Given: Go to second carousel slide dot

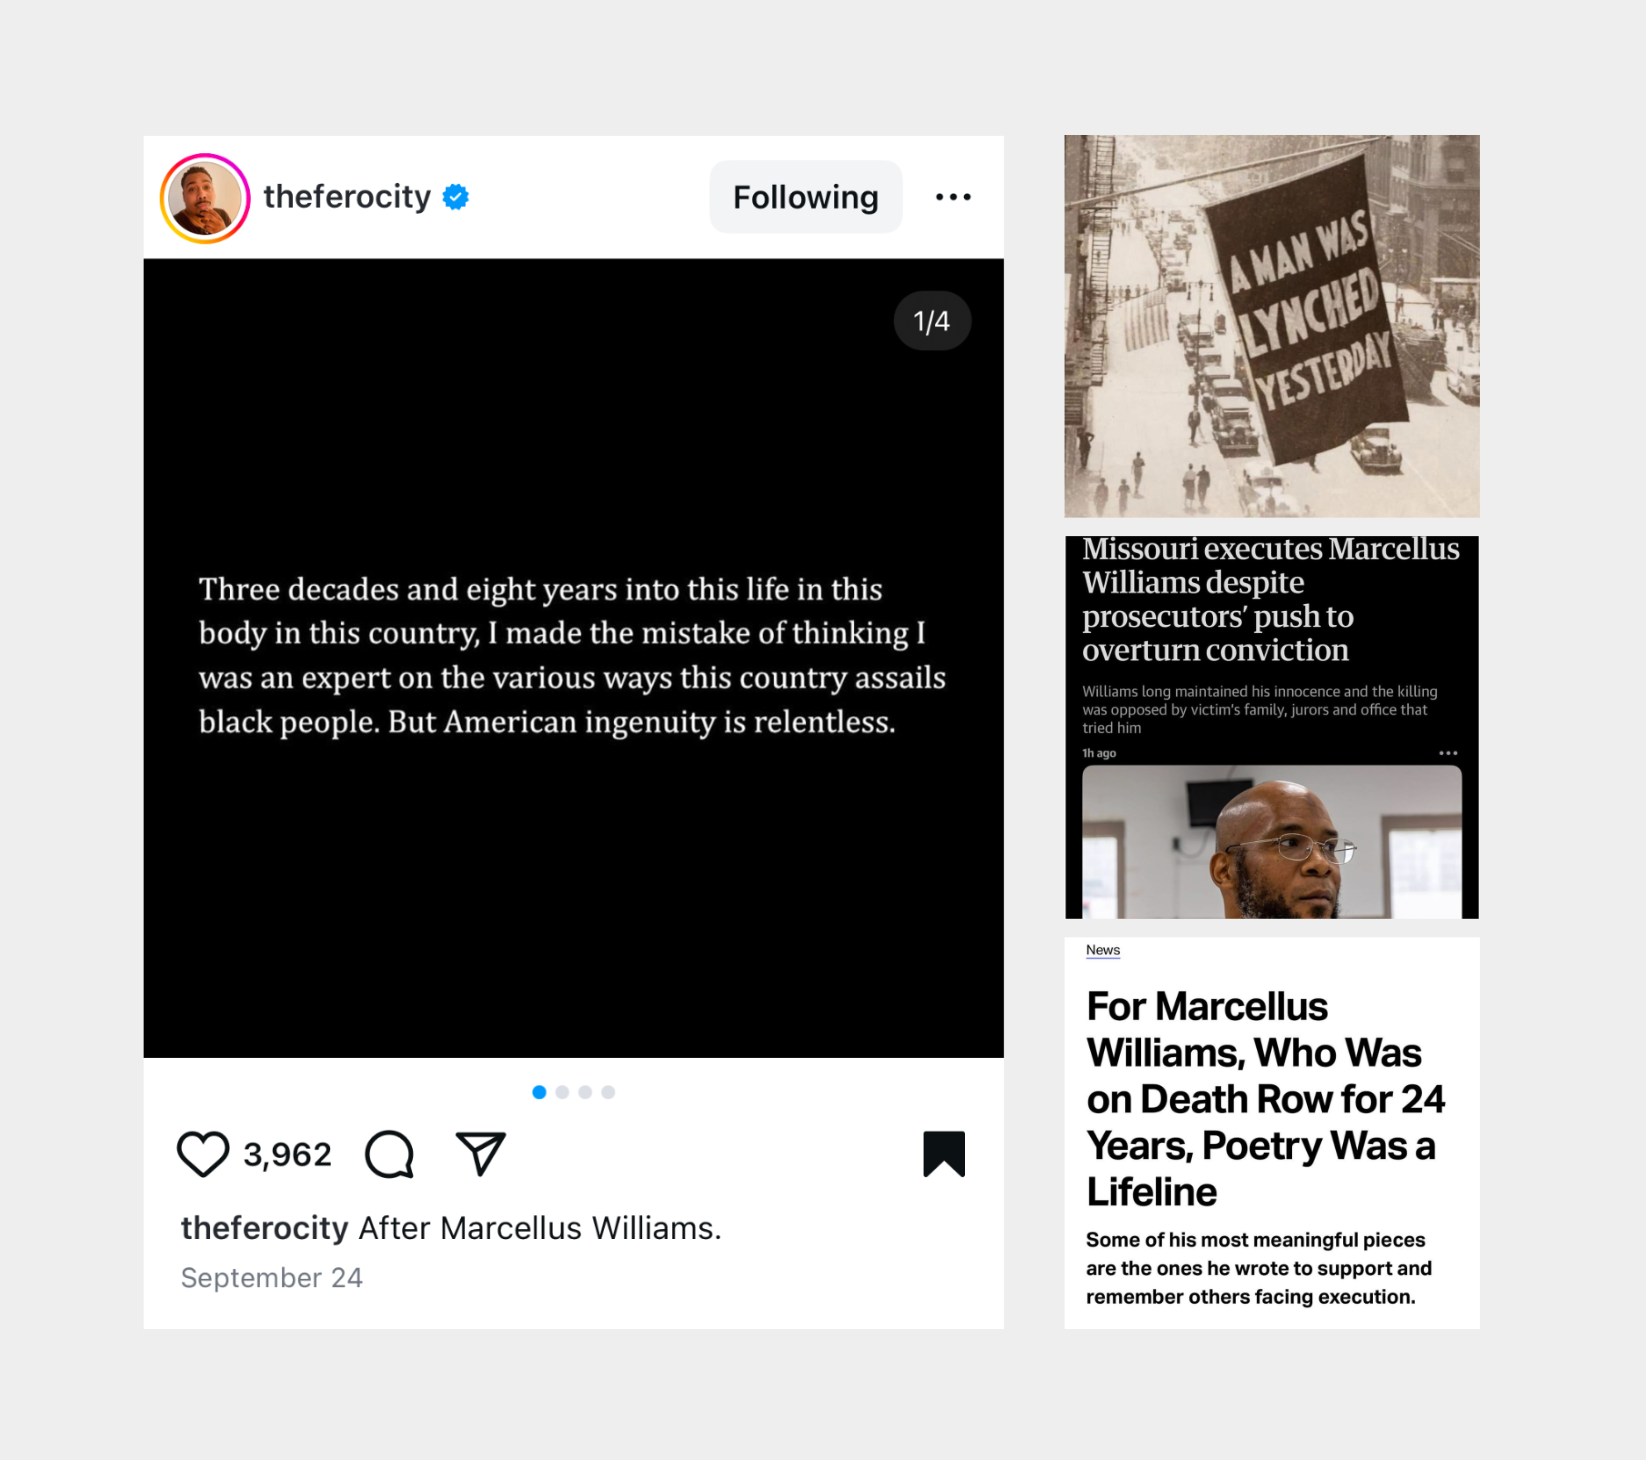Looking at the screenshot, I should pos(562,1092).
